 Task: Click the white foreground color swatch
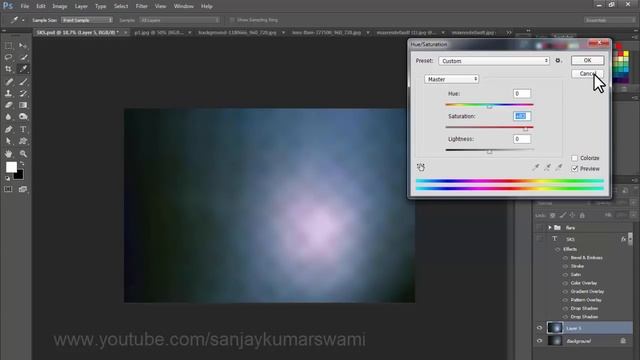[x=11, y=167]
